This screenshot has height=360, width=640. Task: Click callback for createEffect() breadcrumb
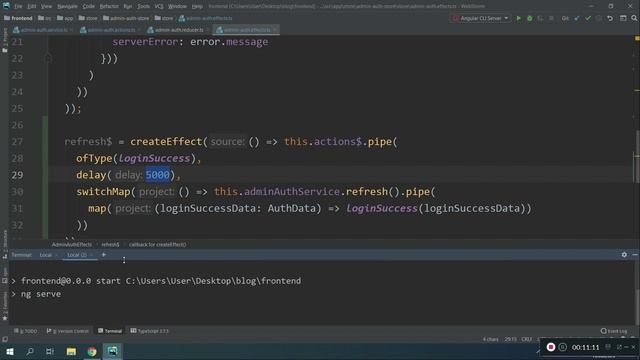(x=158, y=244)
